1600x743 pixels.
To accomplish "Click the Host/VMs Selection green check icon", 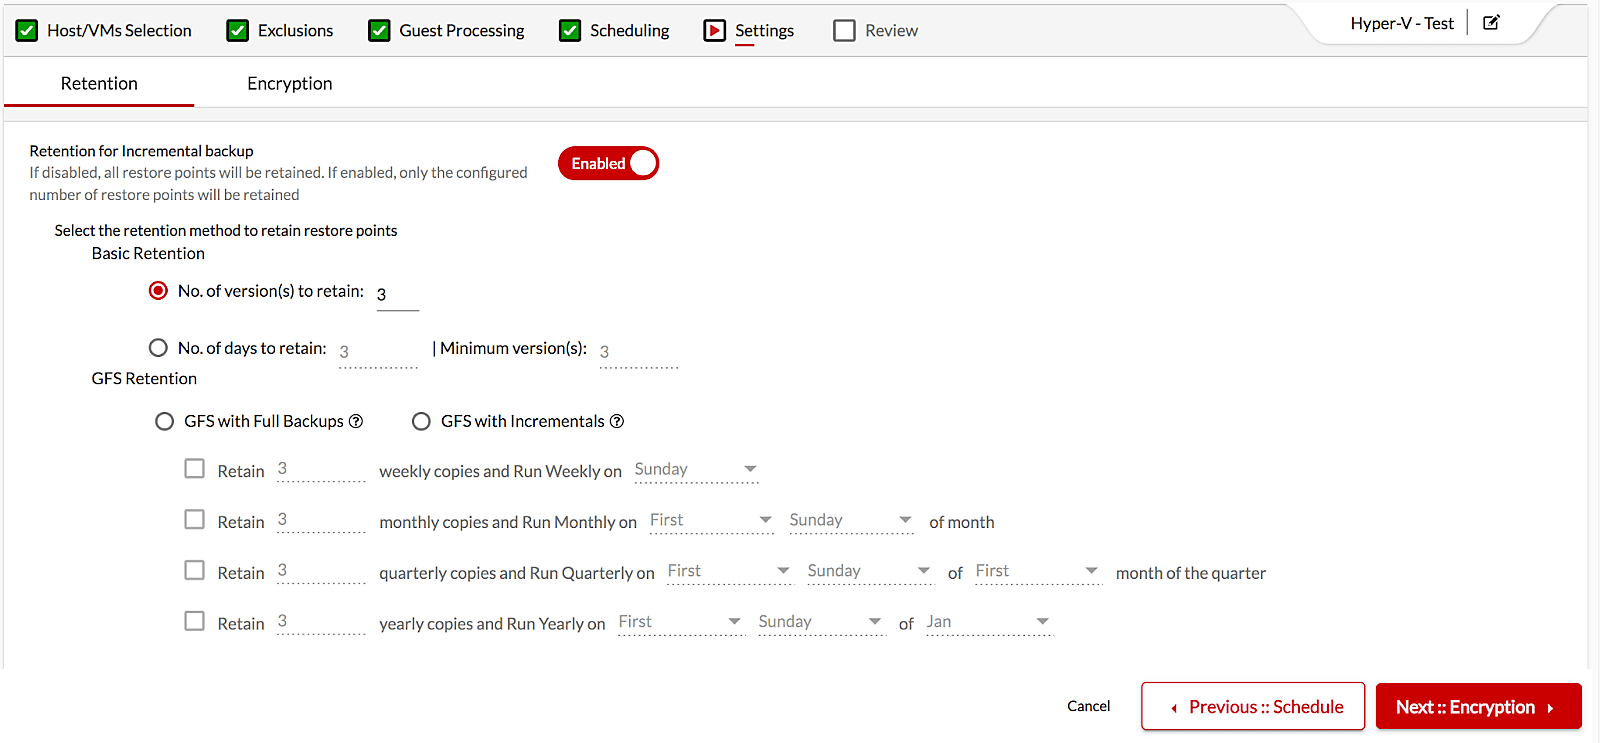I will (27, 31).
